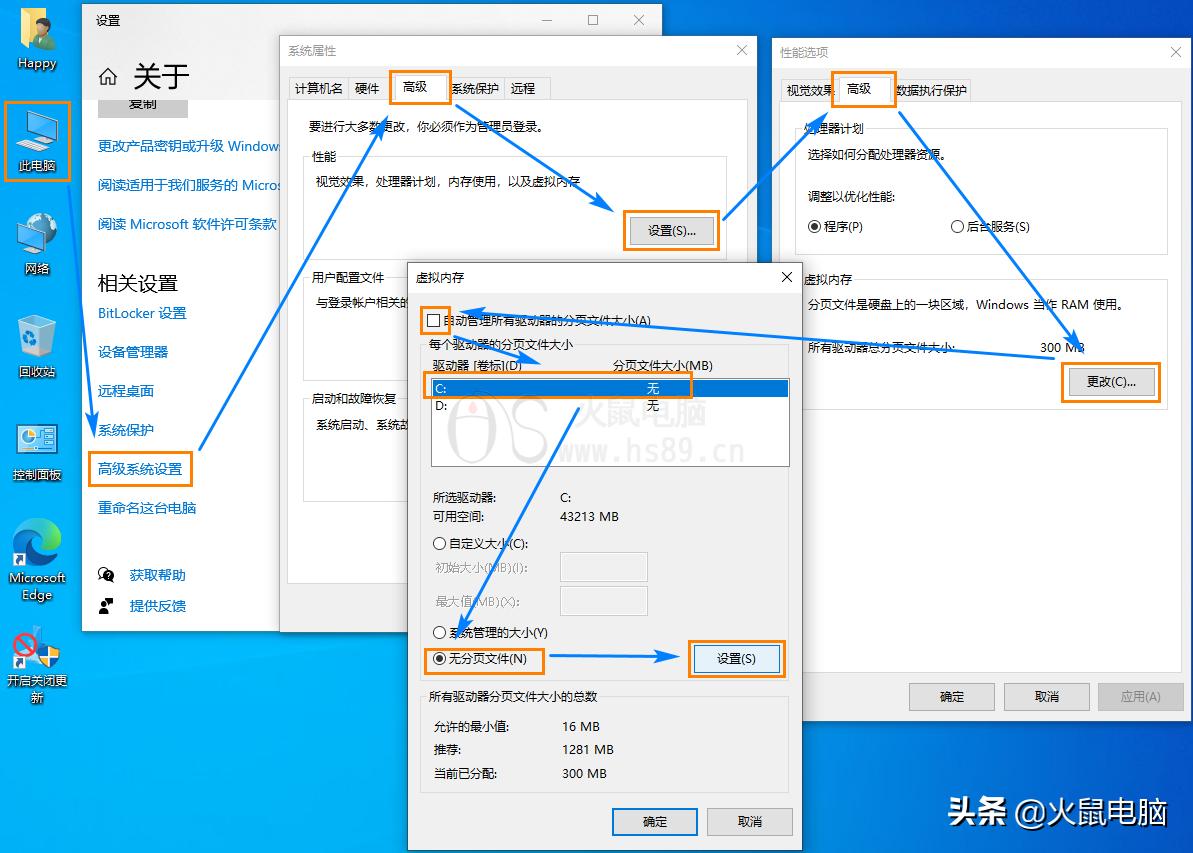
Task: Open 设备管理器 link
Action: pos(132,351)
